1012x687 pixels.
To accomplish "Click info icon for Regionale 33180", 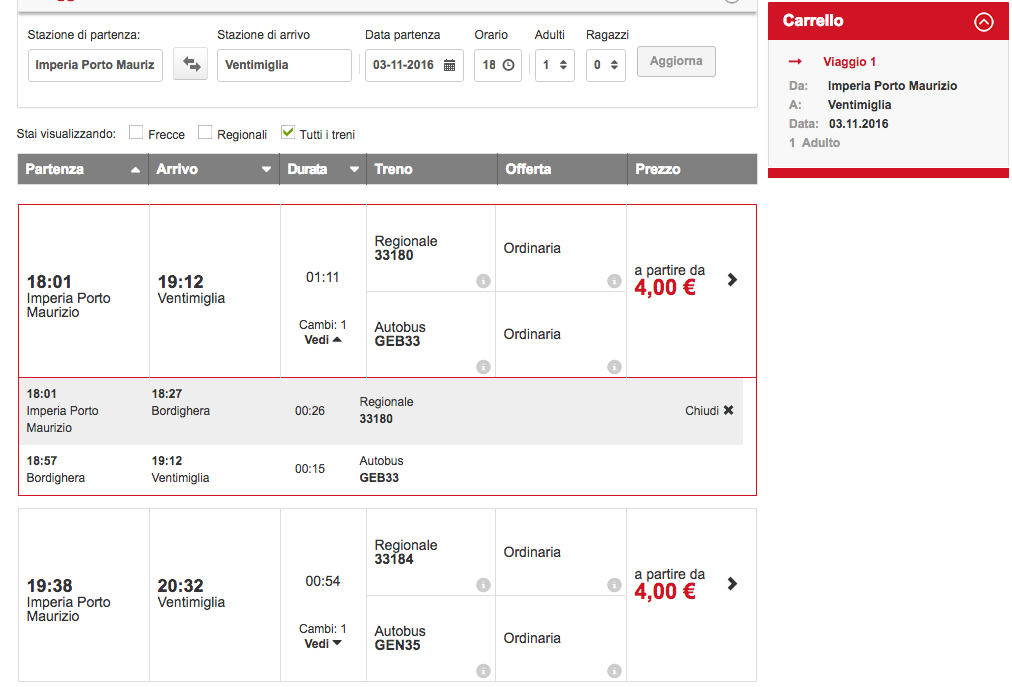I will [483, 282].
